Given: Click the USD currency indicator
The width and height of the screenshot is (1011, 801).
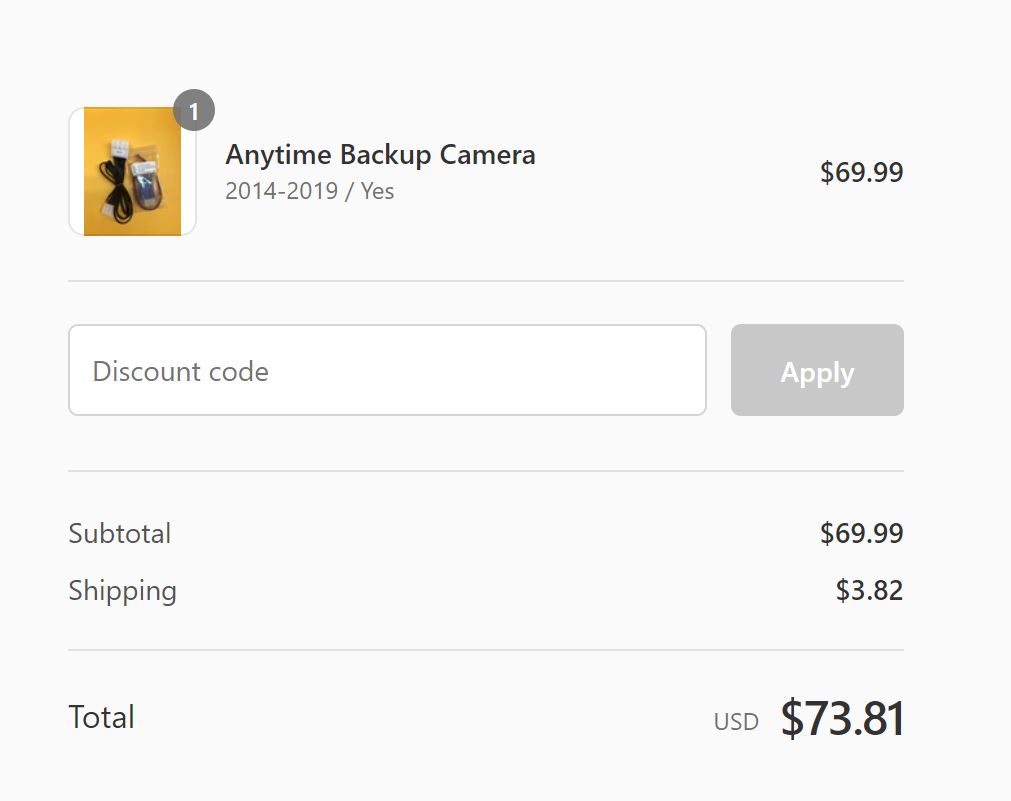Looking at the screenshot, I should click(736, 722).
